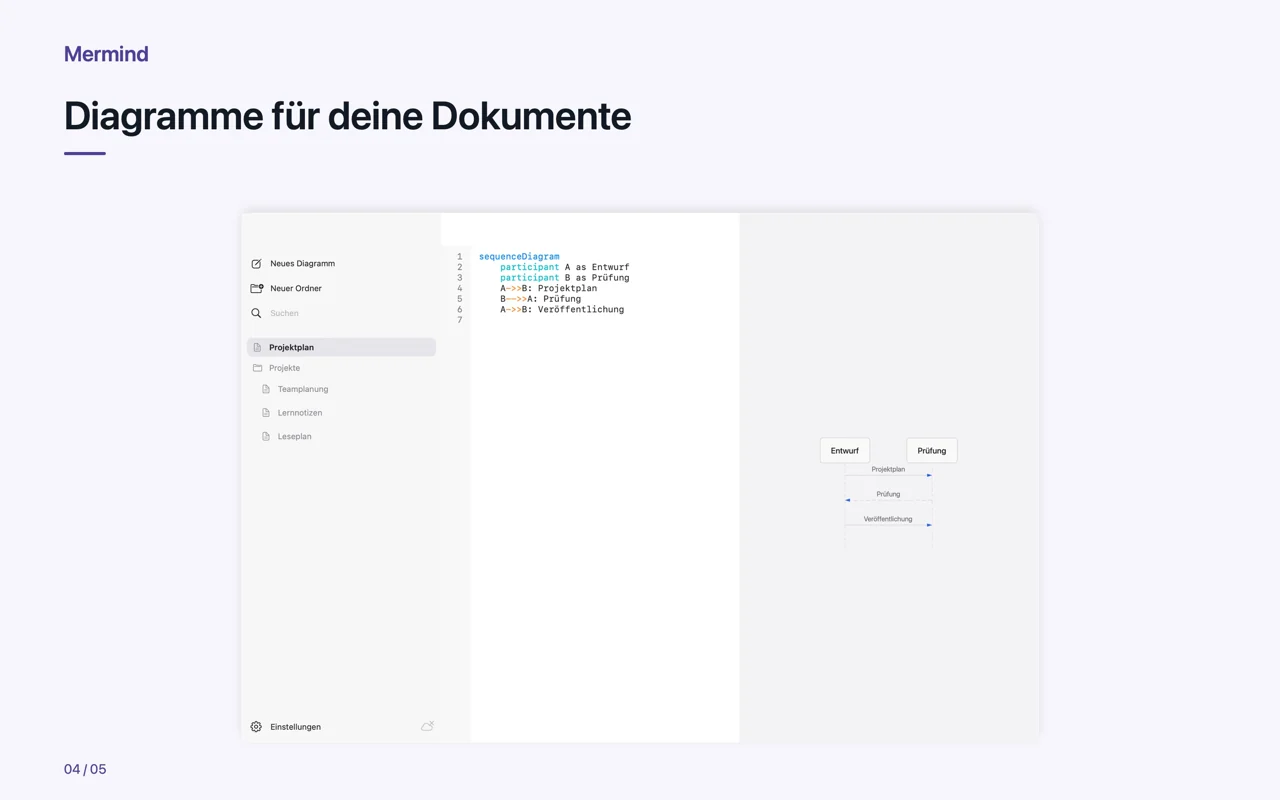1280x800 pixels.
Task: Click the magnifier search icon
Action: coord(256,313)
